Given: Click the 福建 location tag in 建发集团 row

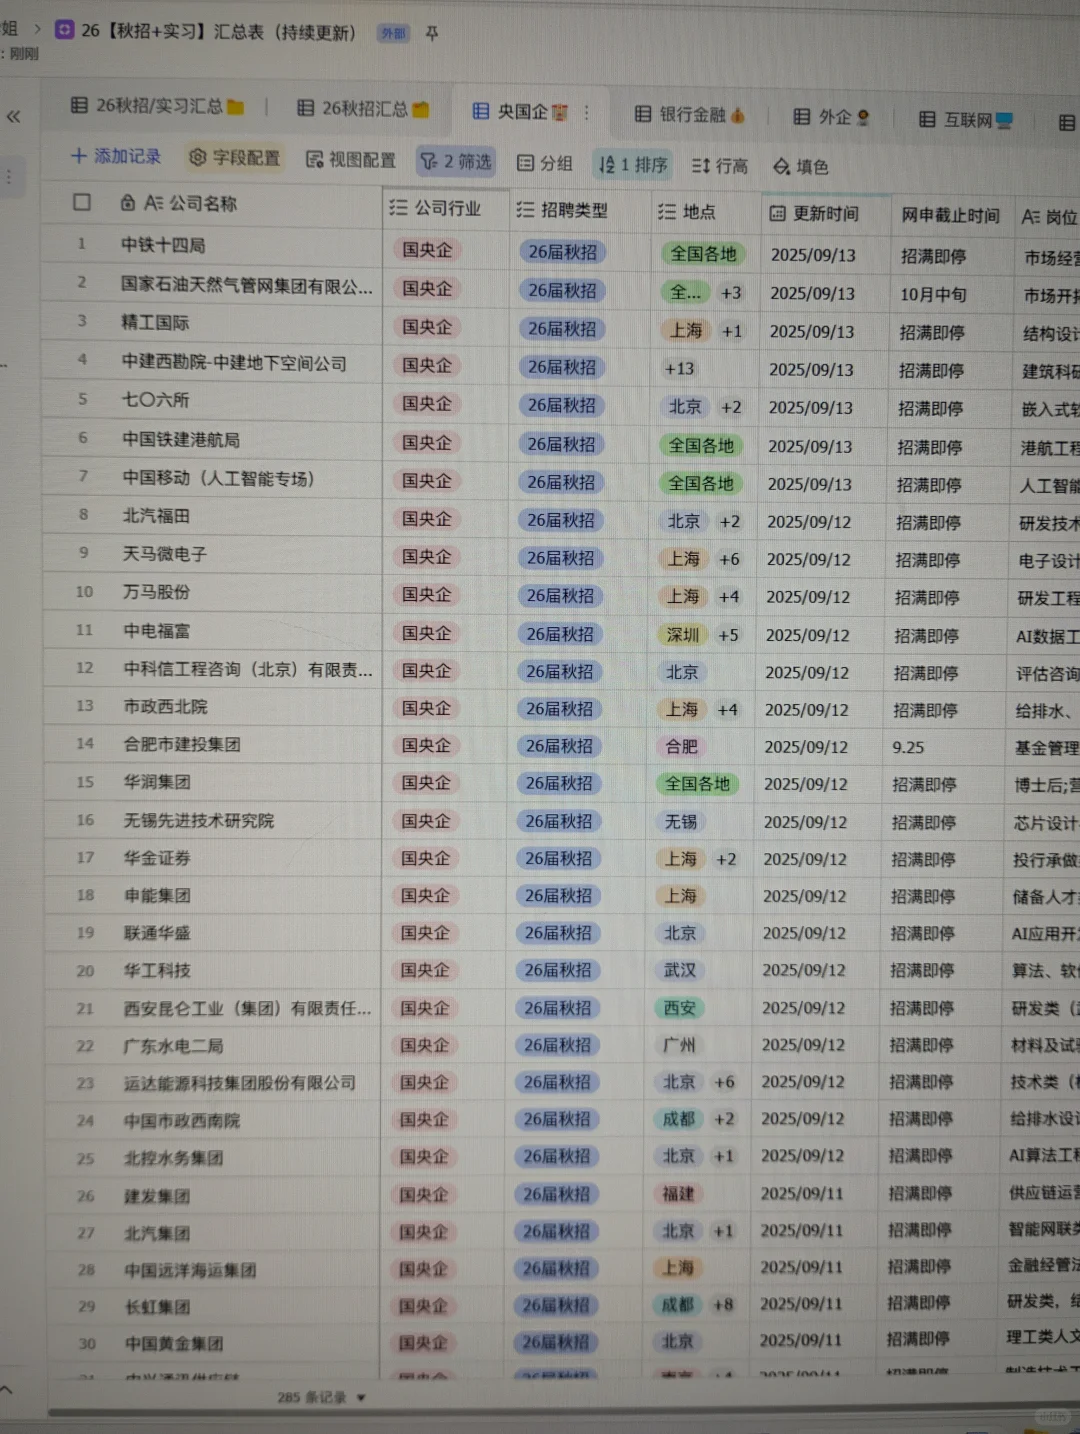Looking at the screenshot, I should [x=678, y=1193].
